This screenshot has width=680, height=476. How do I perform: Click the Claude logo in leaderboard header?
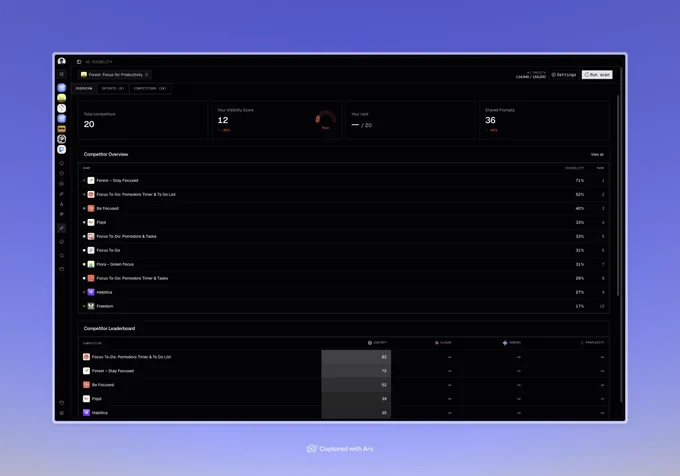437,343
